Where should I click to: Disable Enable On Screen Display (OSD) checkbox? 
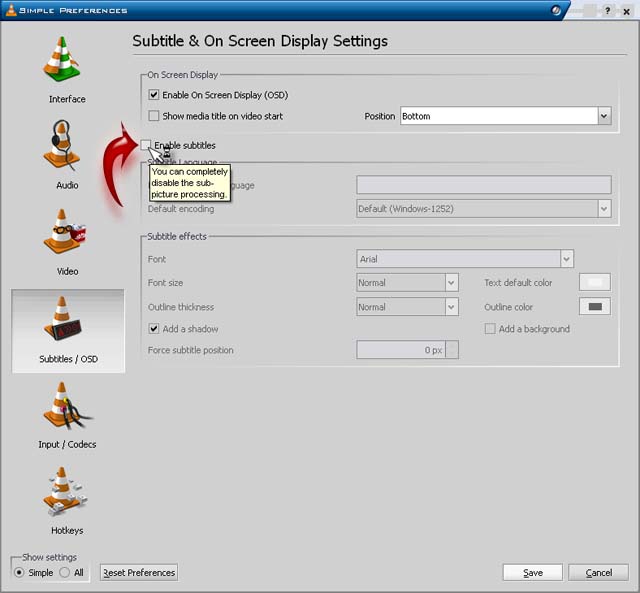point(154,95)
